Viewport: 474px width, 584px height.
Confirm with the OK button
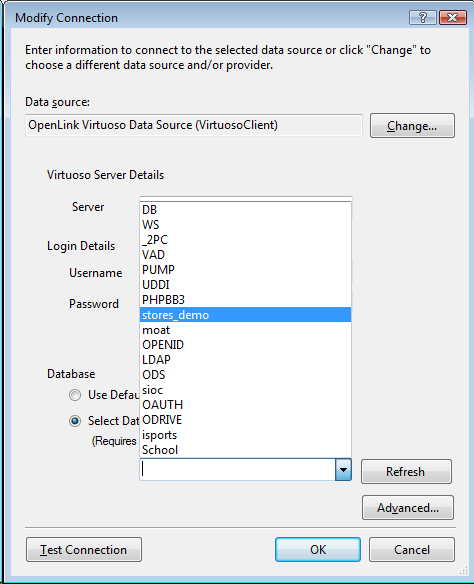(x=318, y=549)
